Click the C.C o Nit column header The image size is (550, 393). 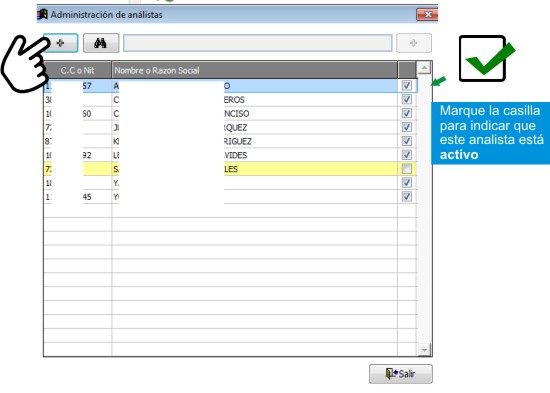(x=78, y=70)
